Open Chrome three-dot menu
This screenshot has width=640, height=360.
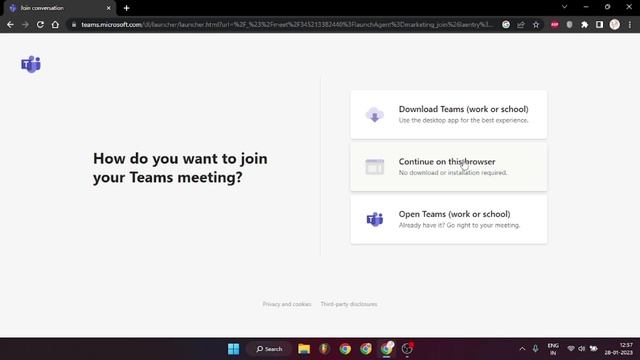pyautogui.click(x=630, y=24)
